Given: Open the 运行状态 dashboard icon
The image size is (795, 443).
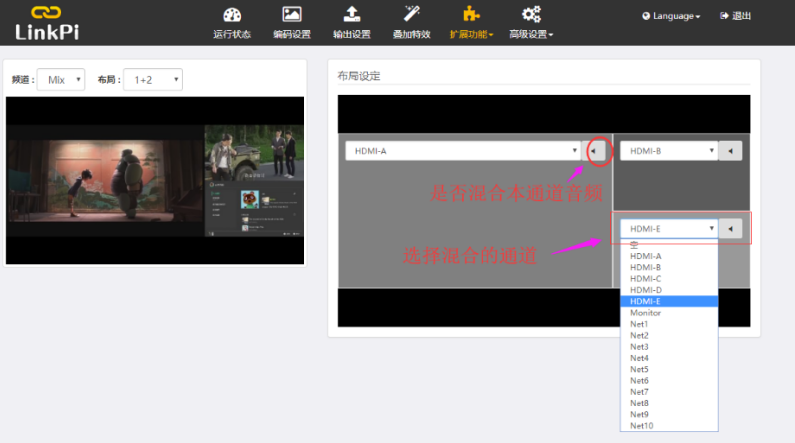Looking at the screenshot, I should (x=232, y=14).
